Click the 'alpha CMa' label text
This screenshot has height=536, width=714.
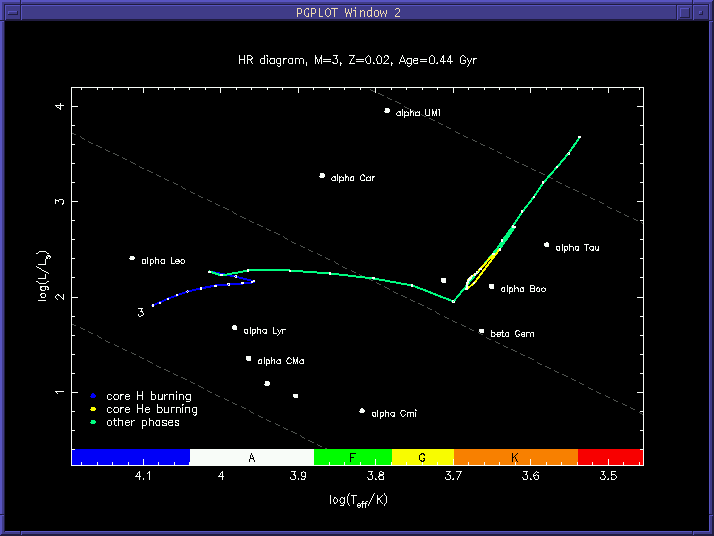(280, 361)
